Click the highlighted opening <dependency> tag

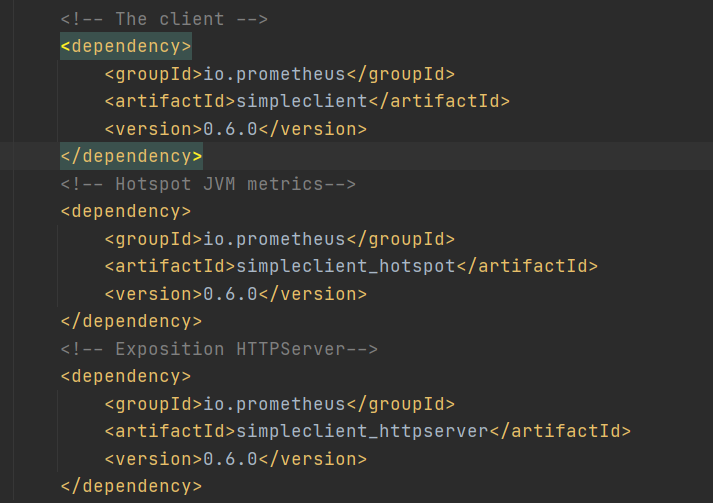coord(126,46)
